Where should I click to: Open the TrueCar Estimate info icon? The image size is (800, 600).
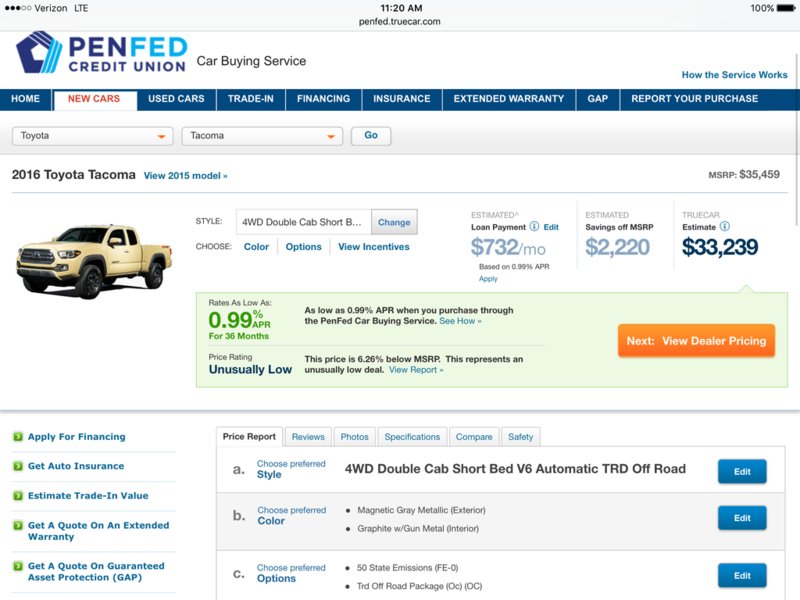[x=724, y=227]
